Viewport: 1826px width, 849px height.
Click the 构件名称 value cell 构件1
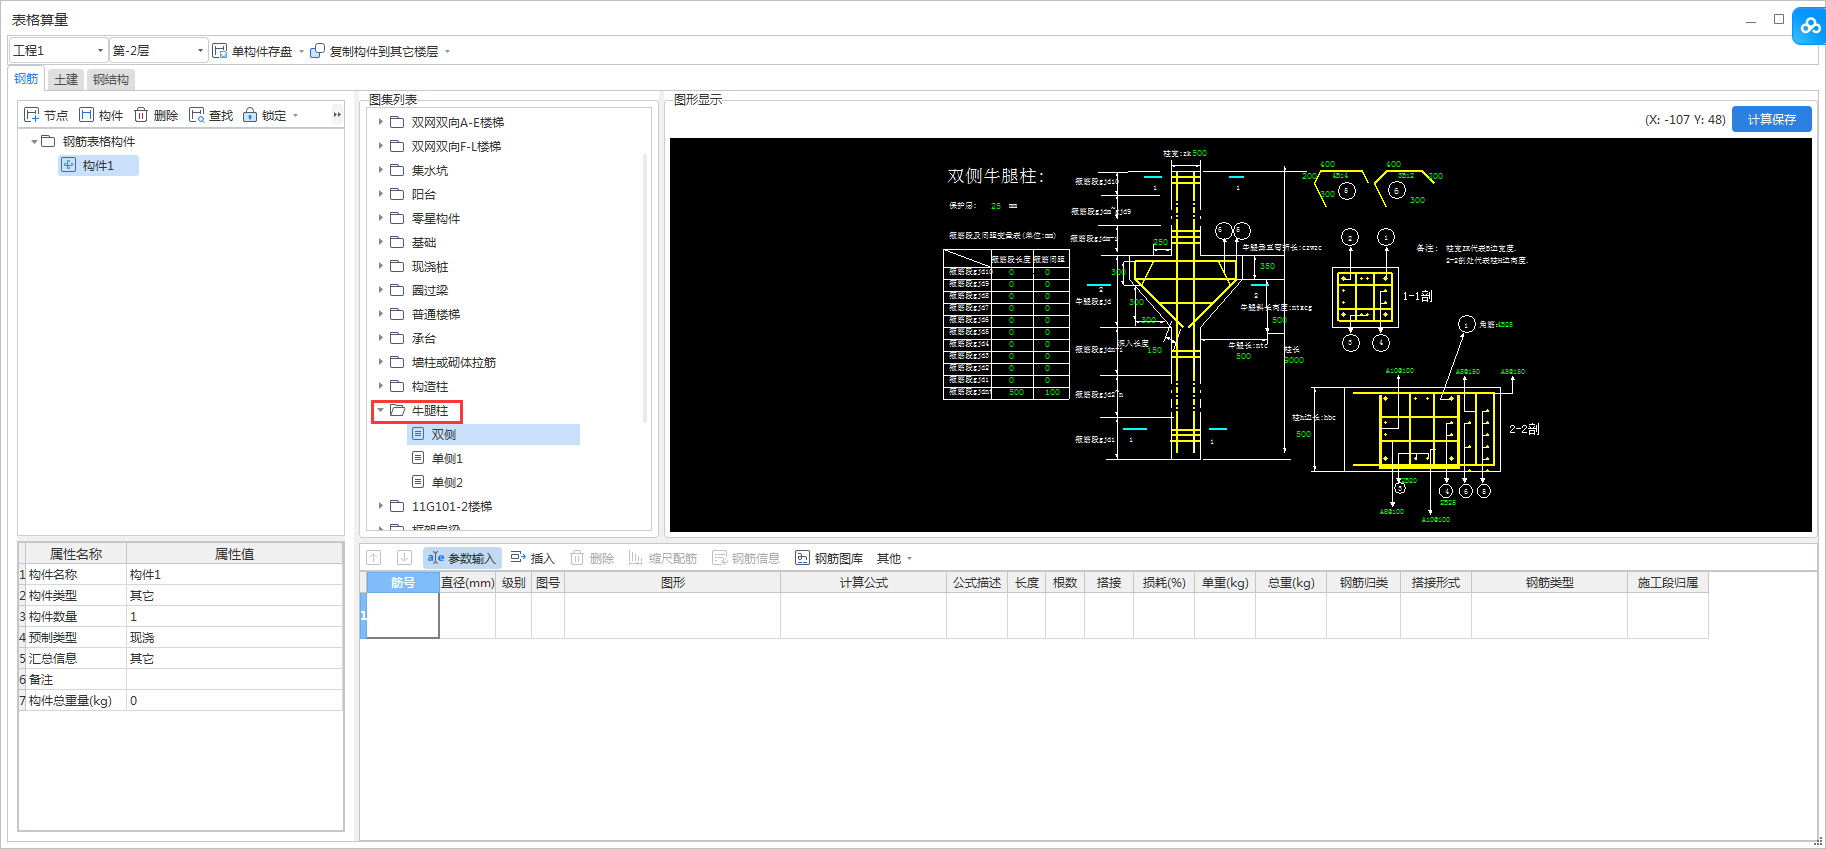(234, 574)
